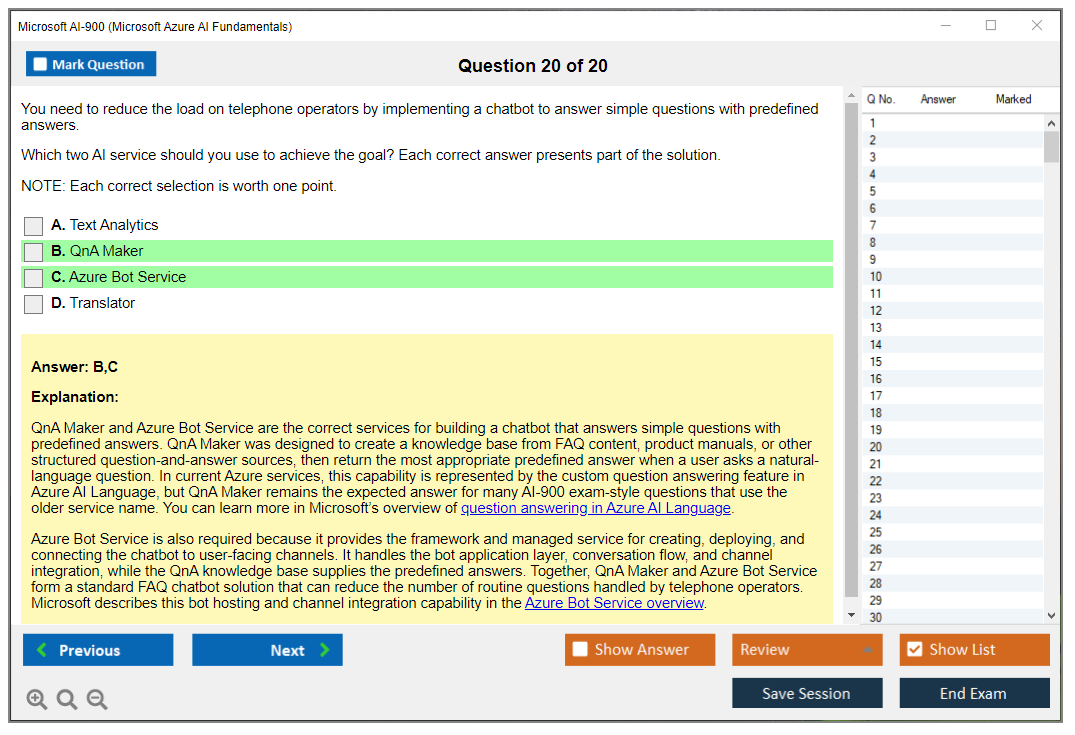Save the current exam session
Screen dimensions: 1075x735
pos(807,693)
